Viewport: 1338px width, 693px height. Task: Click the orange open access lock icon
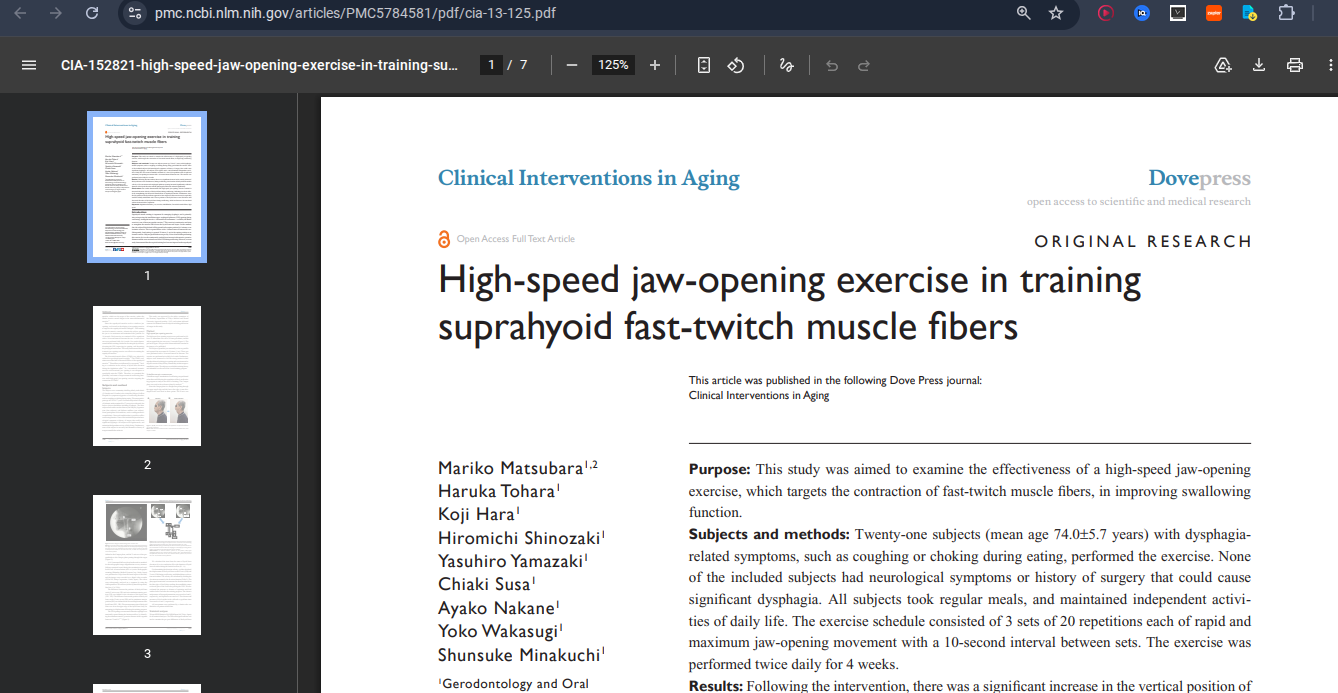click(x=444, y=239)
